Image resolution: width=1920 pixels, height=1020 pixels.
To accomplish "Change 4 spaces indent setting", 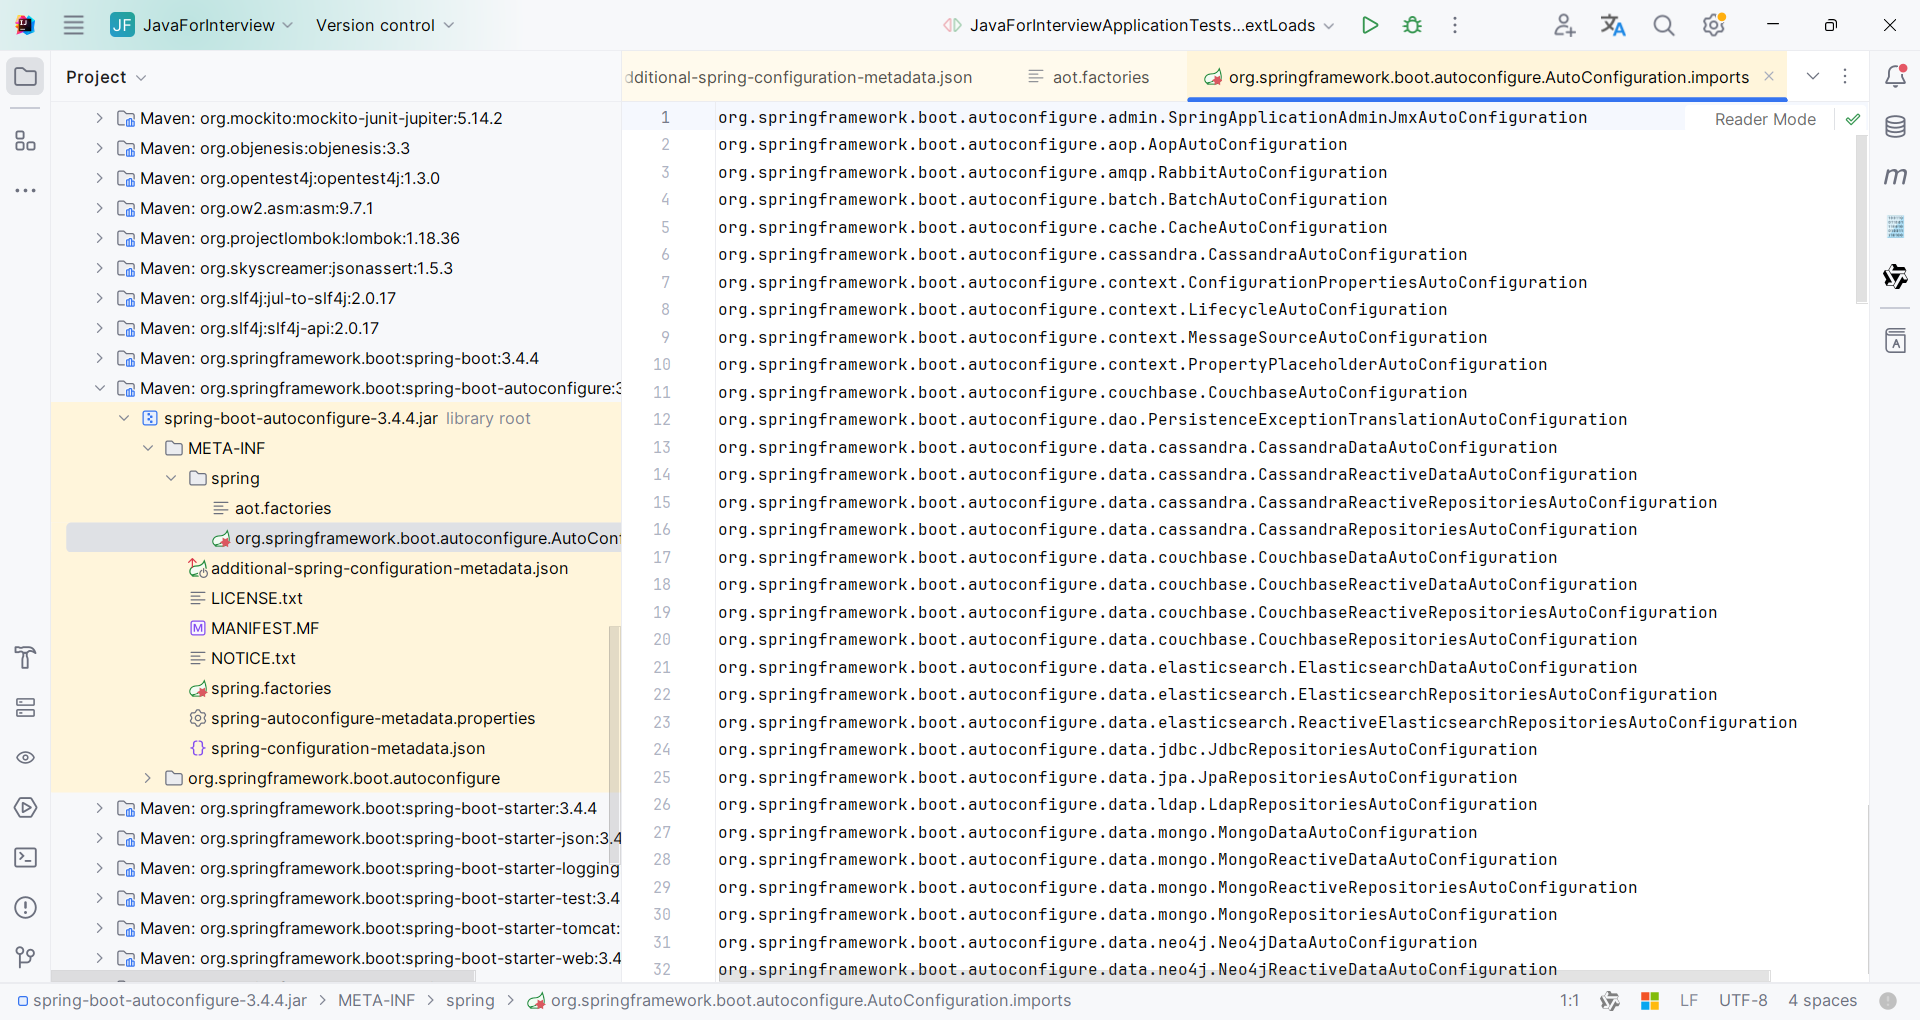I will pos(1822,1000).
